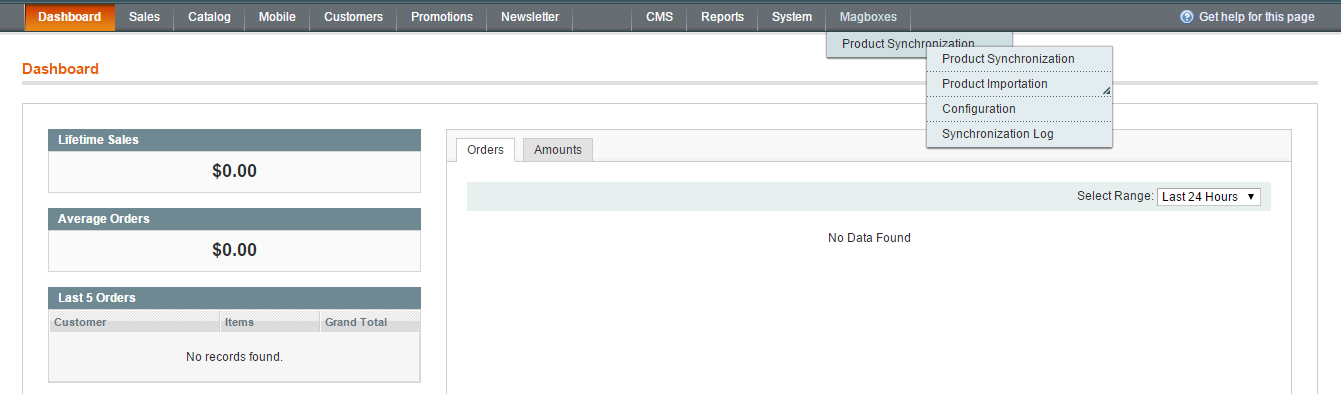1342x394 pixels.
Task: Open the CMS menu
Action: click(x=659, y=17)
